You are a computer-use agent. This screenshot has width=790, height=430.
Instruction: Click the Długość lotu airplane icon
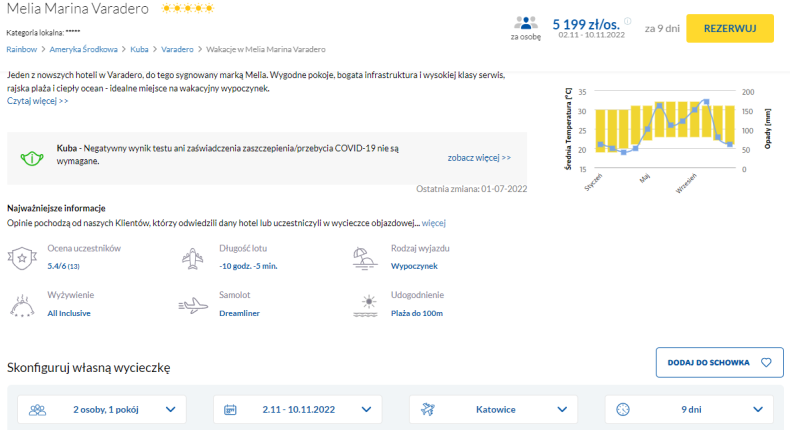192,259
